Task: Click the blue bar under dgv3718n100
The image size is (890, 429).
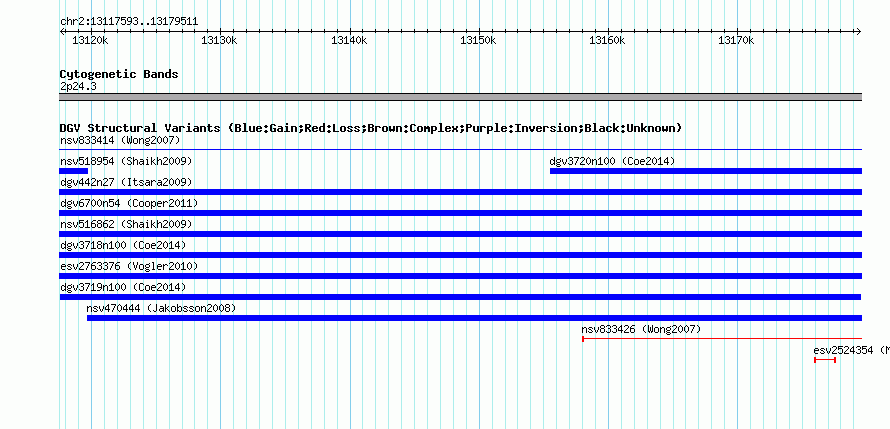Action: (x=460, y=255)
